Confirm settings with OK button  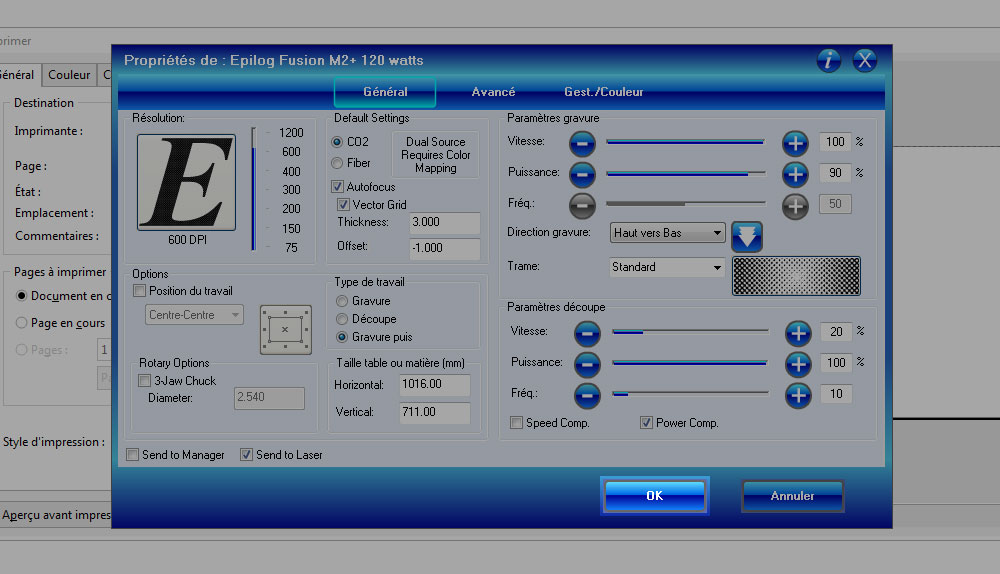(655, 496)
